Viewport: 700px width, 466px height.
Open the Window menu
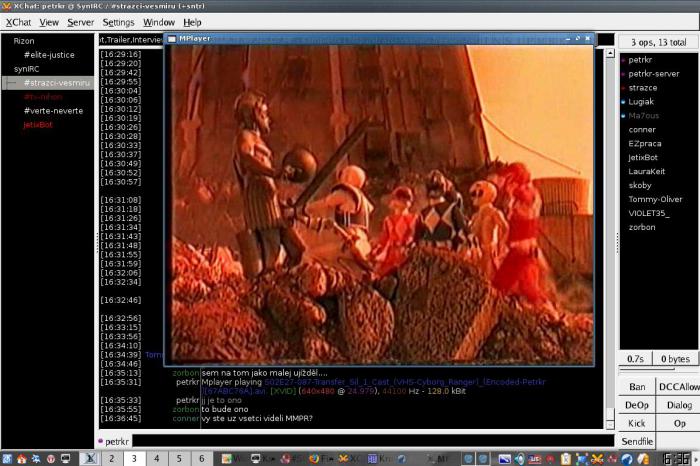(158, 22)
